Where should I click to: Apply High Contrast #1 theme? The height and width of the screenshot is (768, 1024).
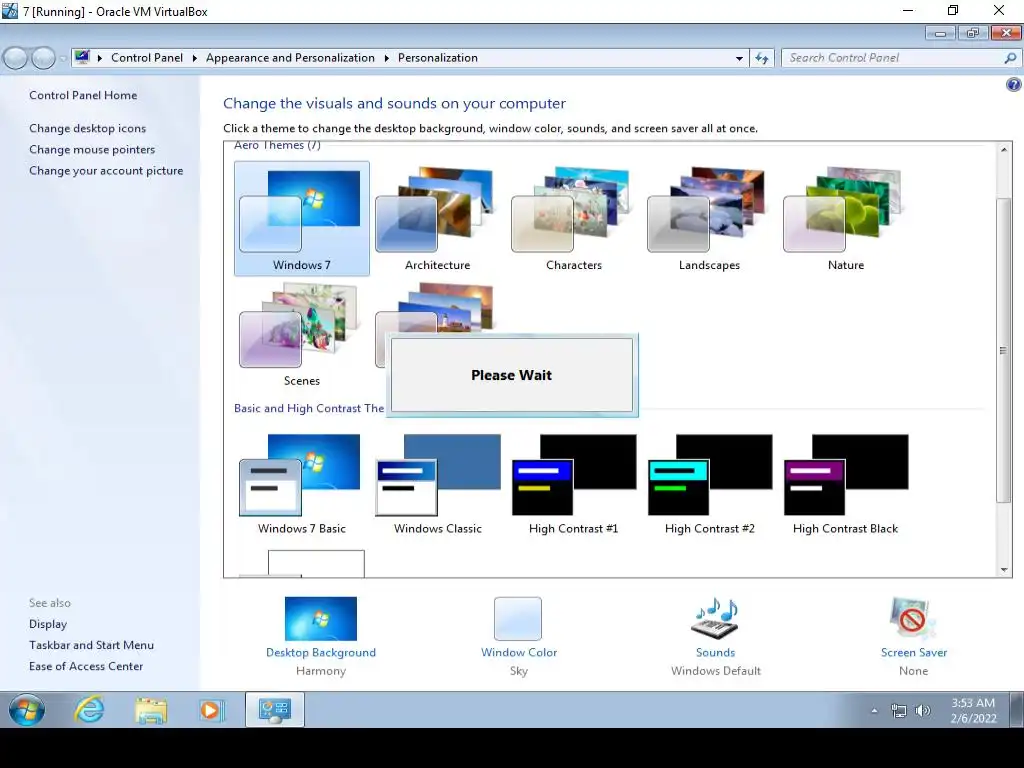[573, 484]
